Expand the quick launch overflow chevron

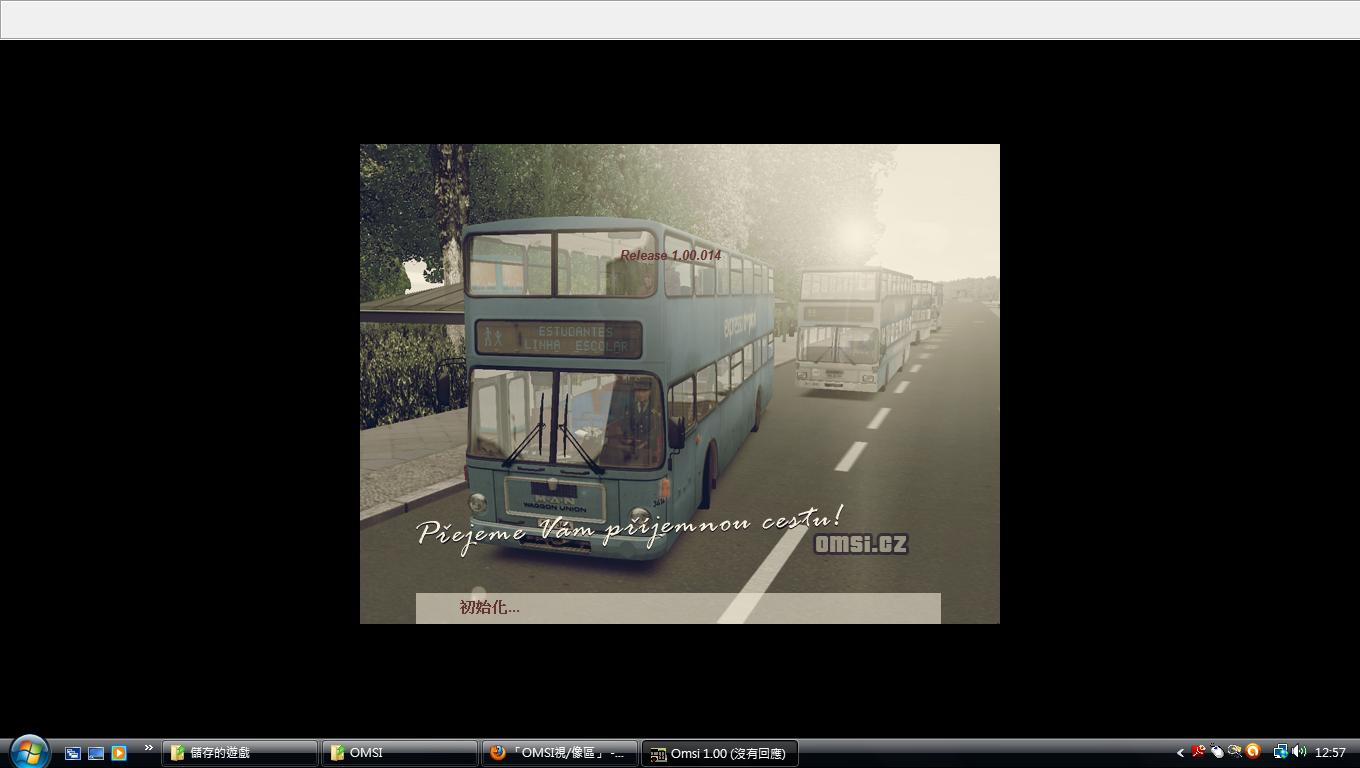coord(148,748)
